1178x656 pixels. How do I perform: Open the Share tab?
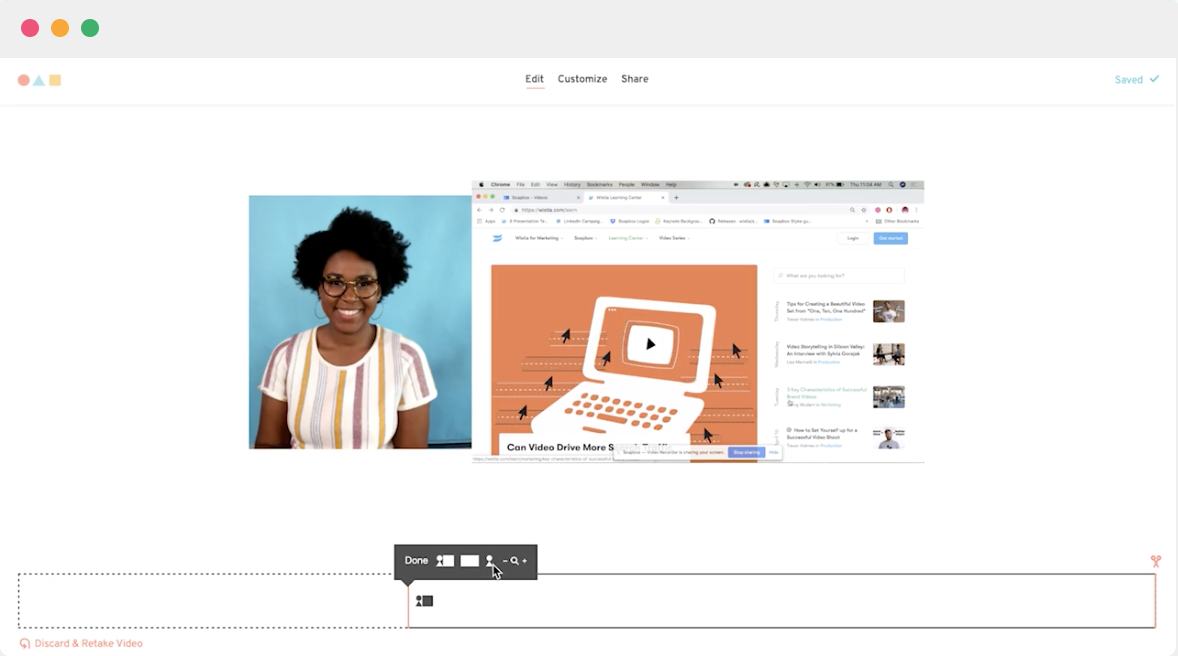coord(634,79)
